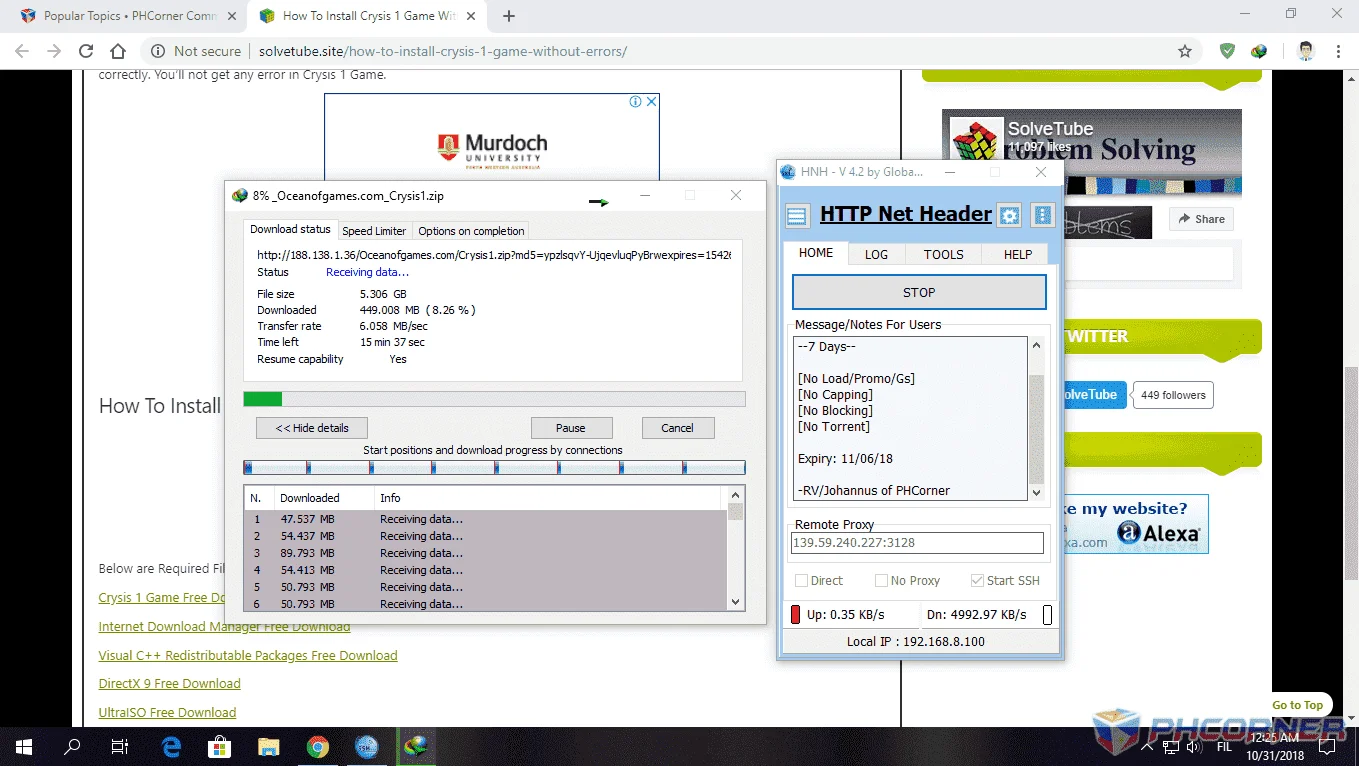Tick the No Proxy checkbox
The image size is (1359, 766).
[x=881, y=581]
